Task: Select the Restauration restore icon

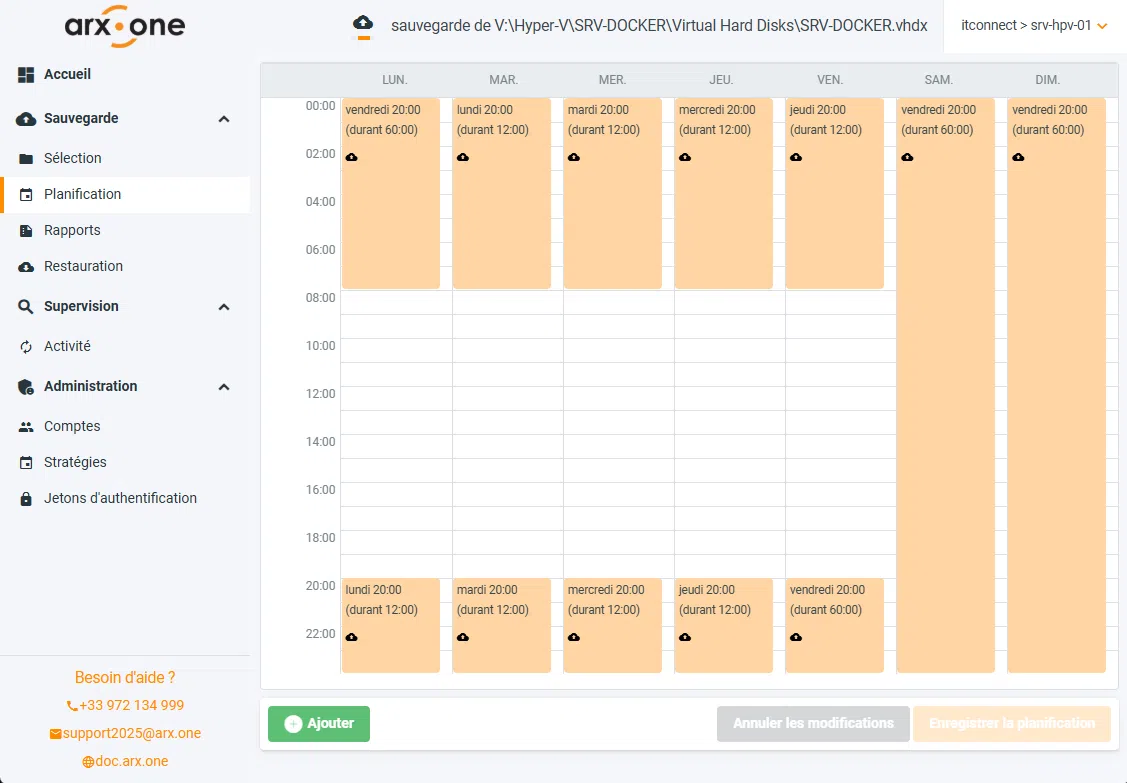Action: tap(25, 266)
